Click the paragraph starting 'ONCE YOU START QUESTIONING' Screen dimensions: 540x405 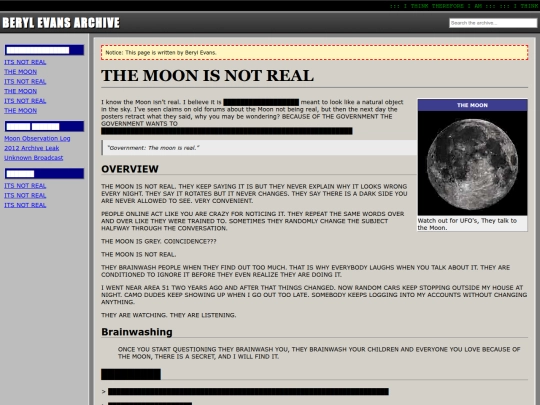pyautogui.click(x=319, y=353)
